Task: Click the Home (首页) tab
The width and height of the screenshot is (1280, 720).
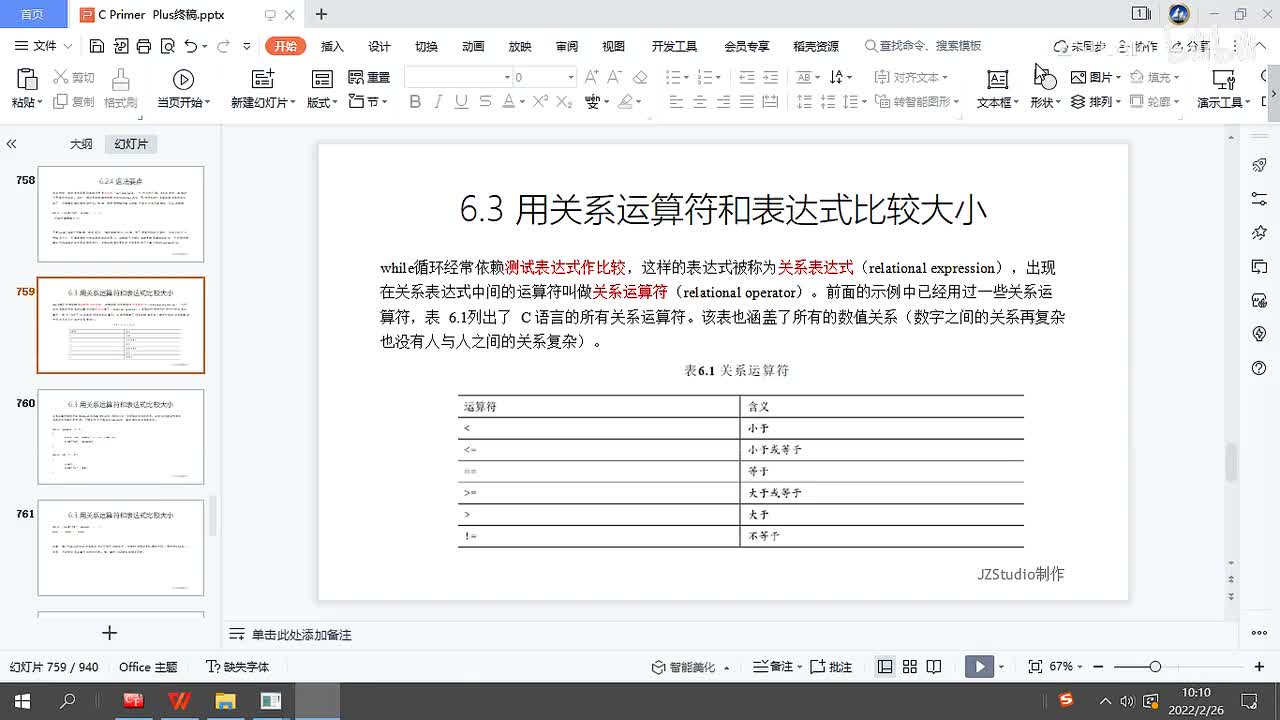Action: tap(32, 14)
